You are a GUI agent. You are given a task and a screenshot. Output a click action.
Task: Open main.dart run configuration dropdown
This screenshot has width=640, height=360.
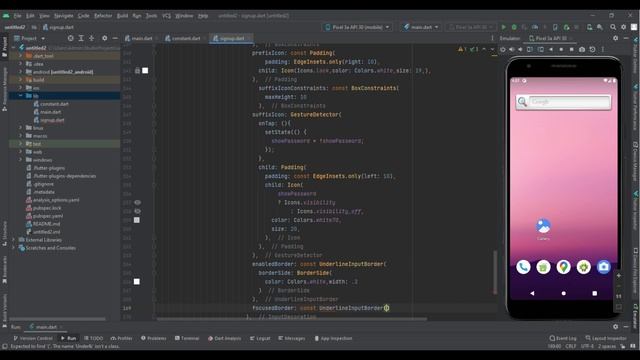421,27
